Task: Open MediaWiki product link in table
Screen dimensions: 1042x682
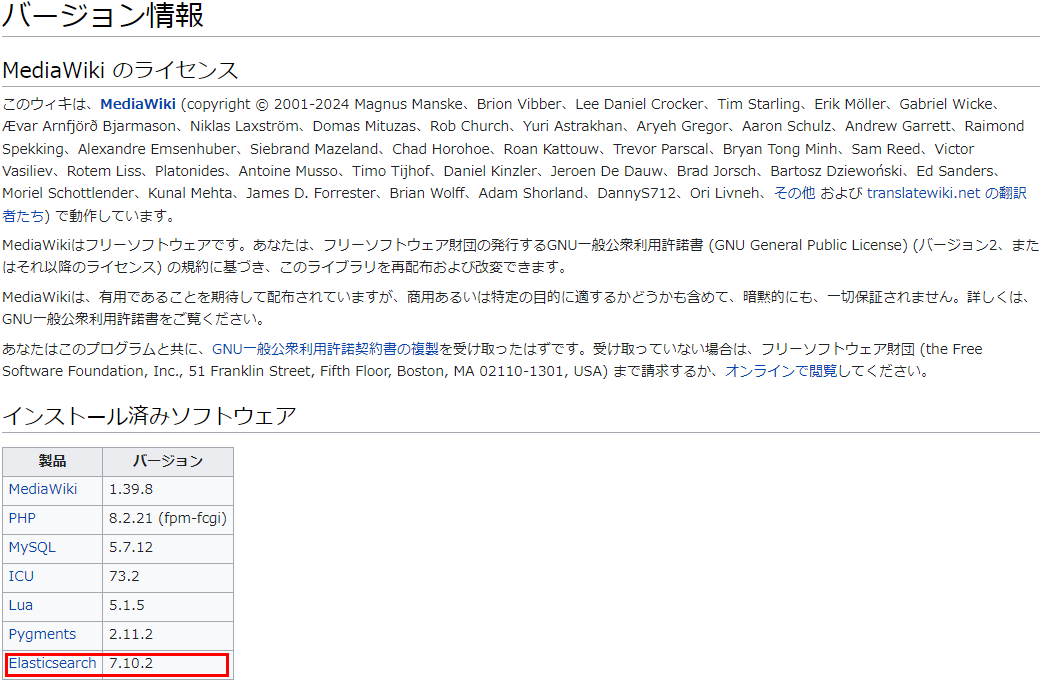Action: point(43,489)
